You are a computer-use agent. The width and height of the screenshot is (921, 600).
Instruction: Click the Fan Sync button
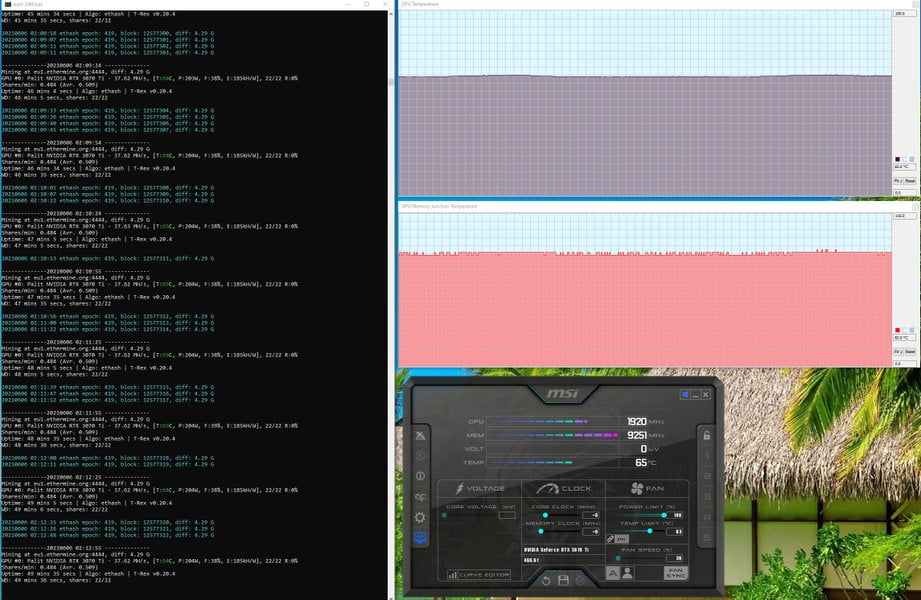pos(675,573)
